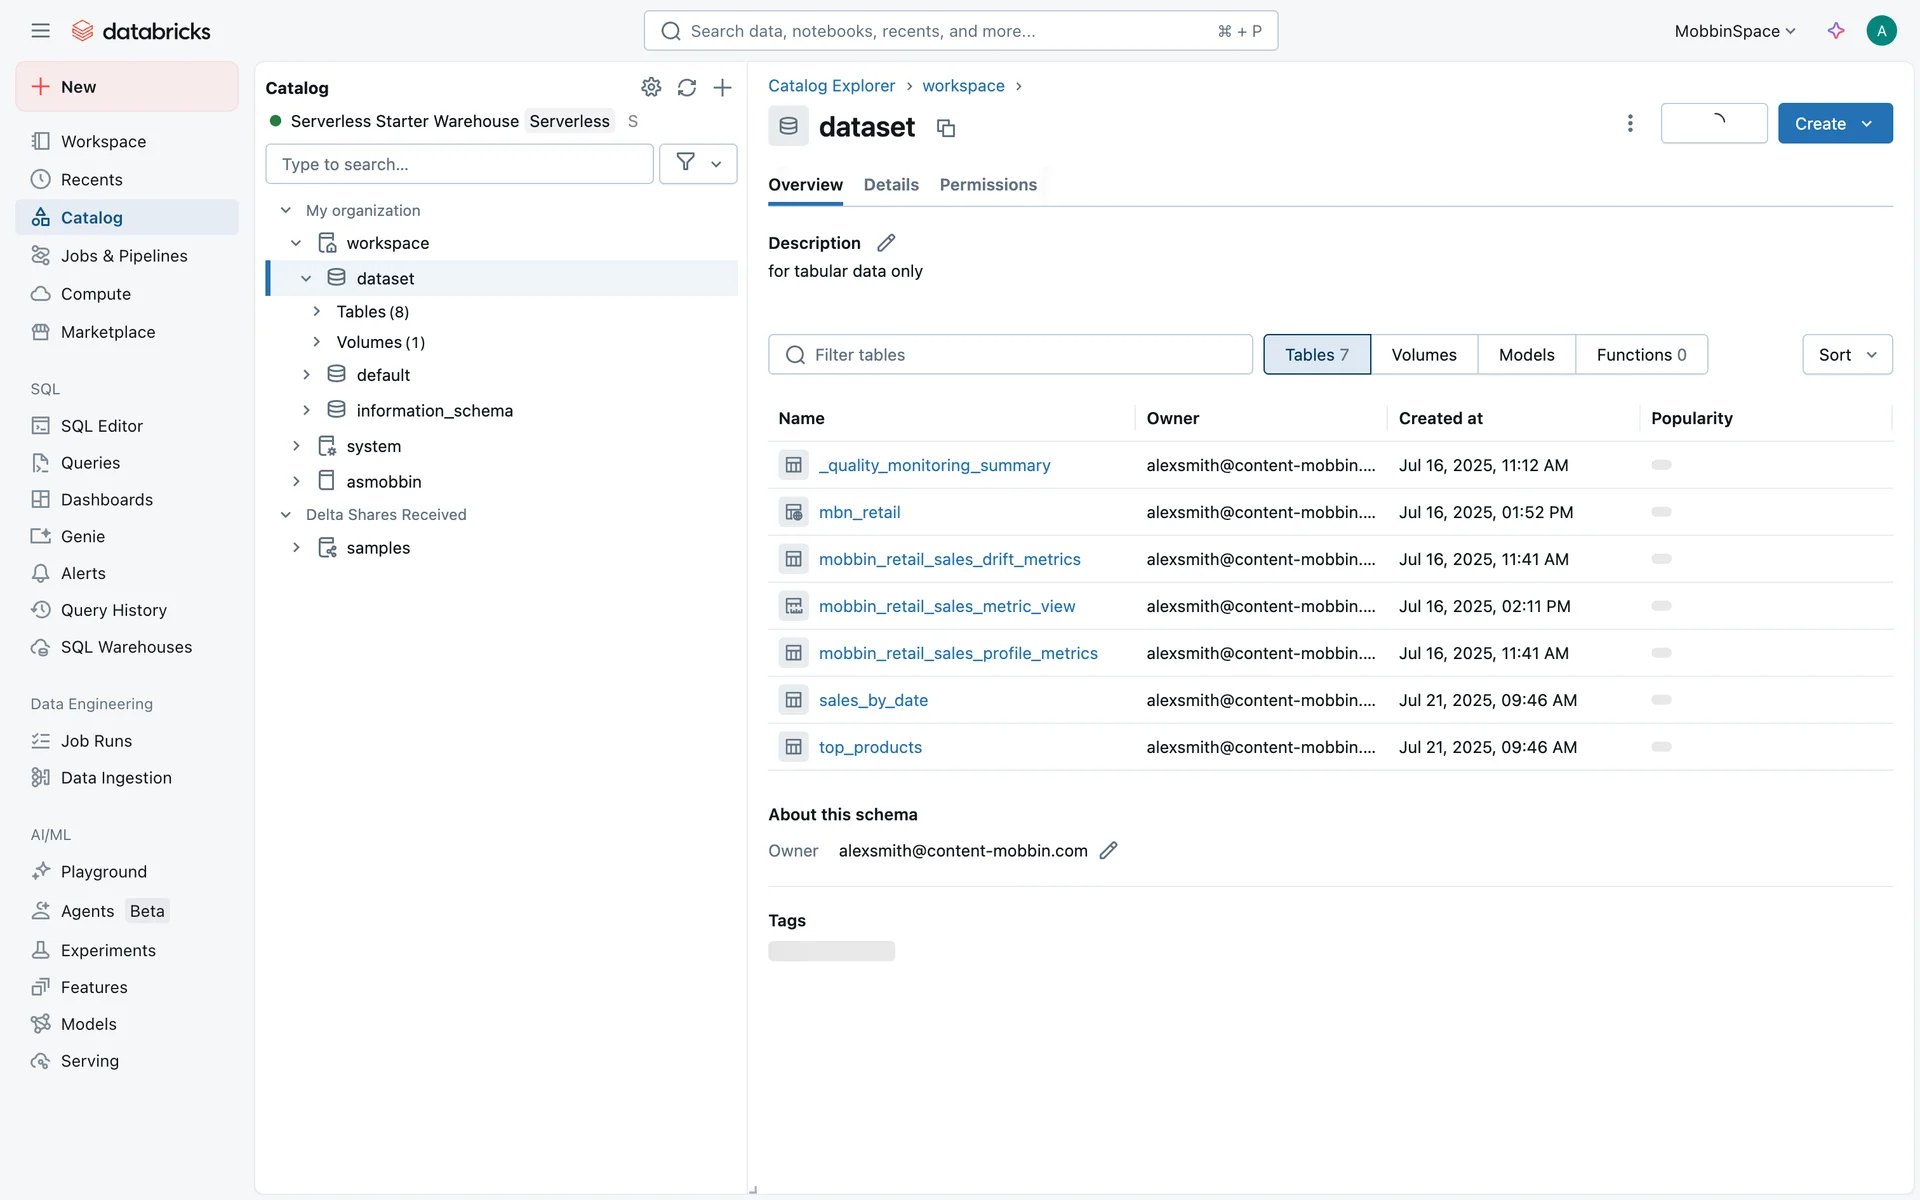Open the mbn_retail table link
1920x1200 pixels.
tap(859, 512)
